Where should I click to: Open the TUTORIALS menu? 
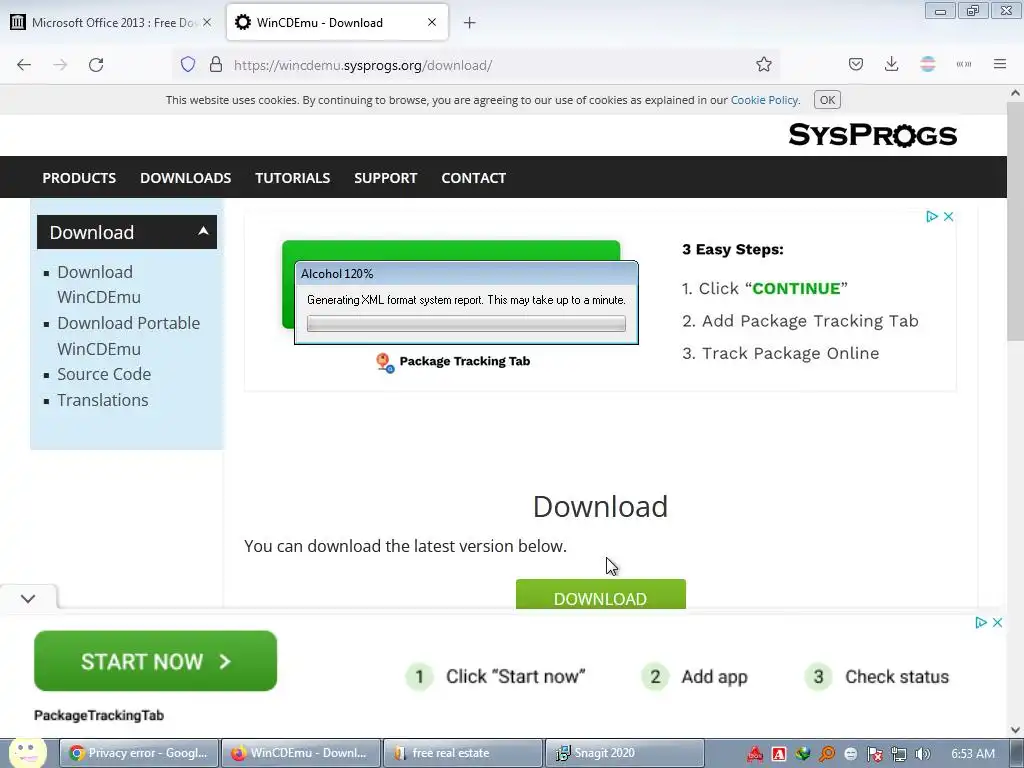point(293,178)
